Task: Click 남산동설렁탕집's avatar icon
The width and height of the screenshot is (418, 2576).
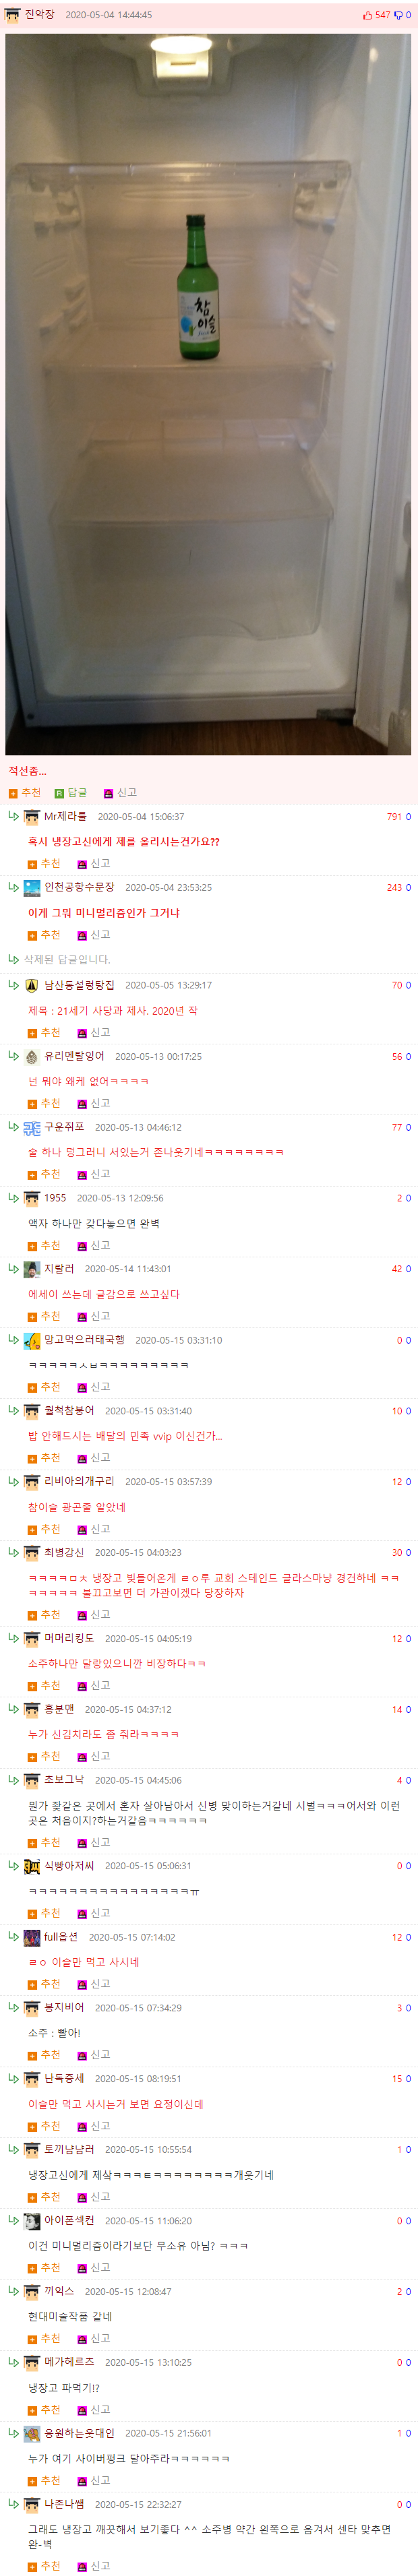Action: click(x=32, y=985)
